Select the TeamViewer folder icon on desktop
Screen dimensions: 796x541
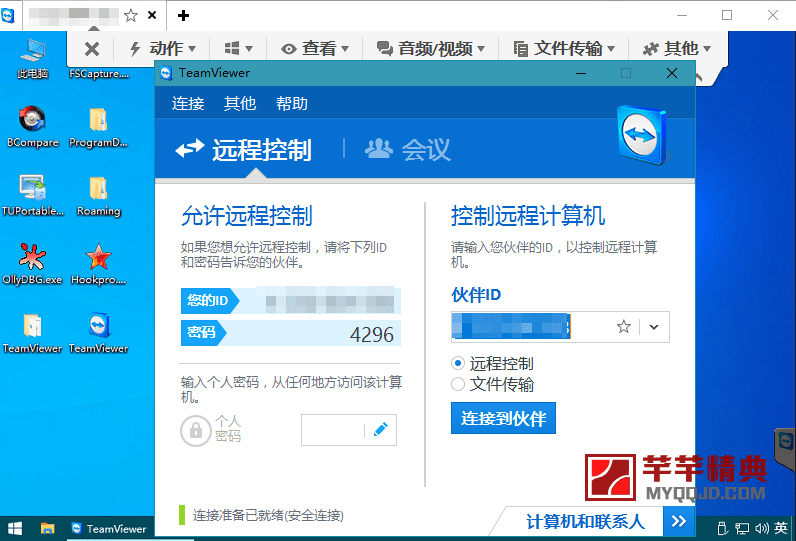click(x=32, y=332)
